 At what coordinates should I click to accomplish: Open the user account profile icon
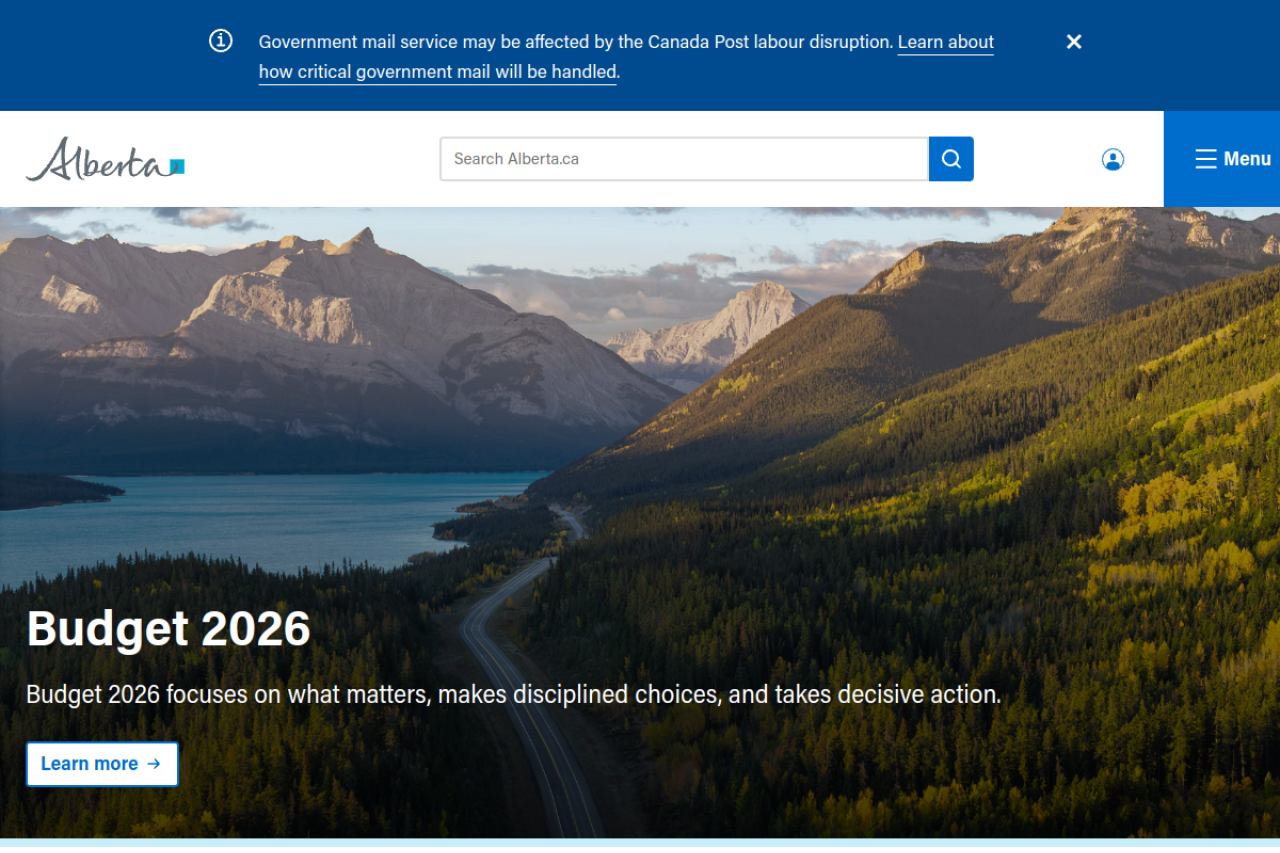click(1113, 159)
